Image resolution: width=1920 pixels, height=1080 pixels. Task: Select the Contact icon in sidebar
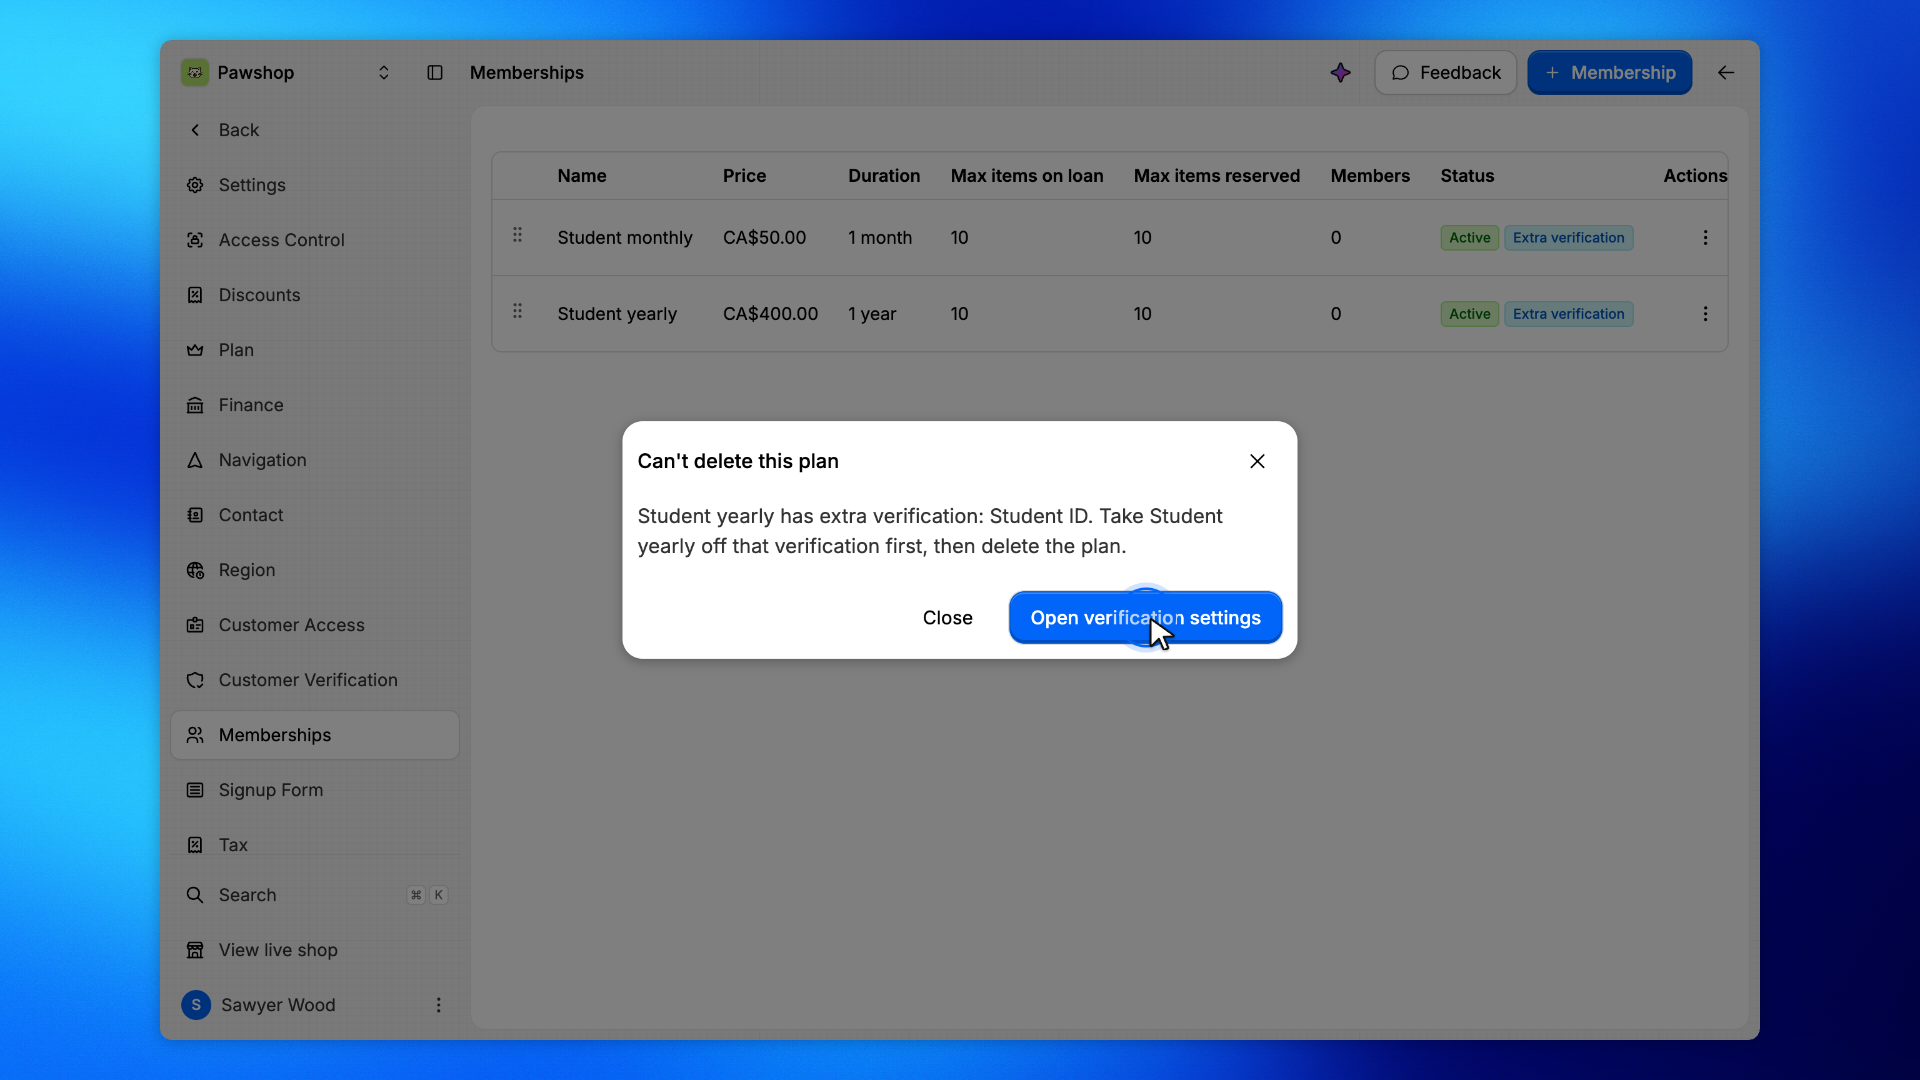(195, 515)
